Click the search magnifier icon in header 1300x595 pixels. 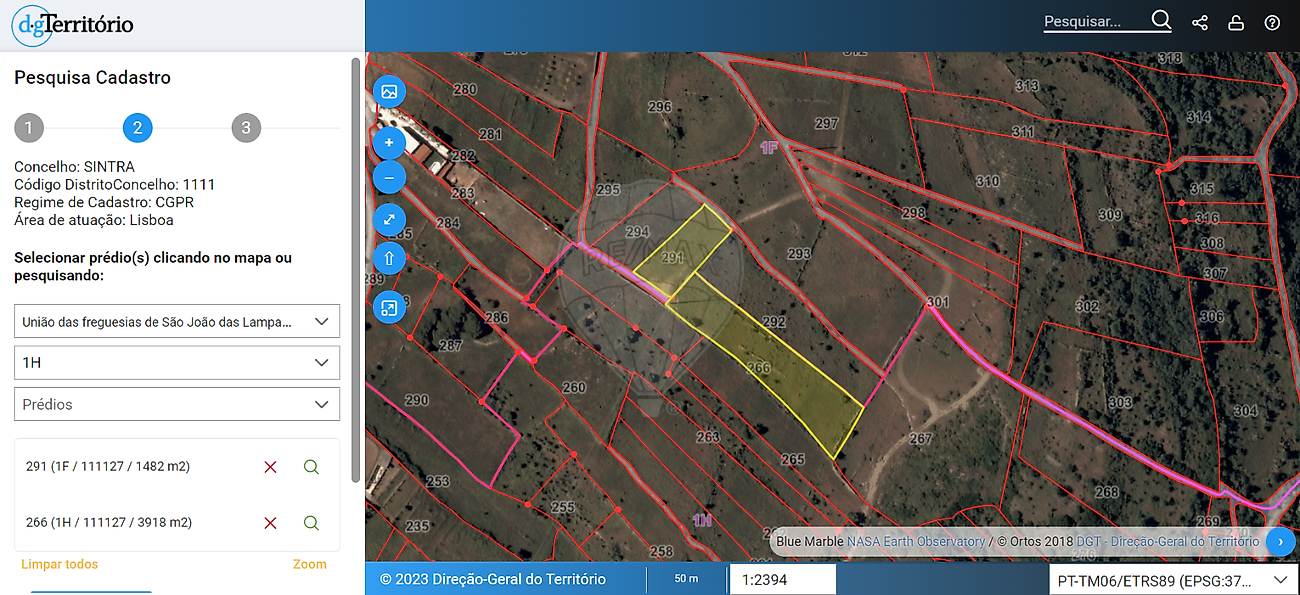pos(1160,21)
